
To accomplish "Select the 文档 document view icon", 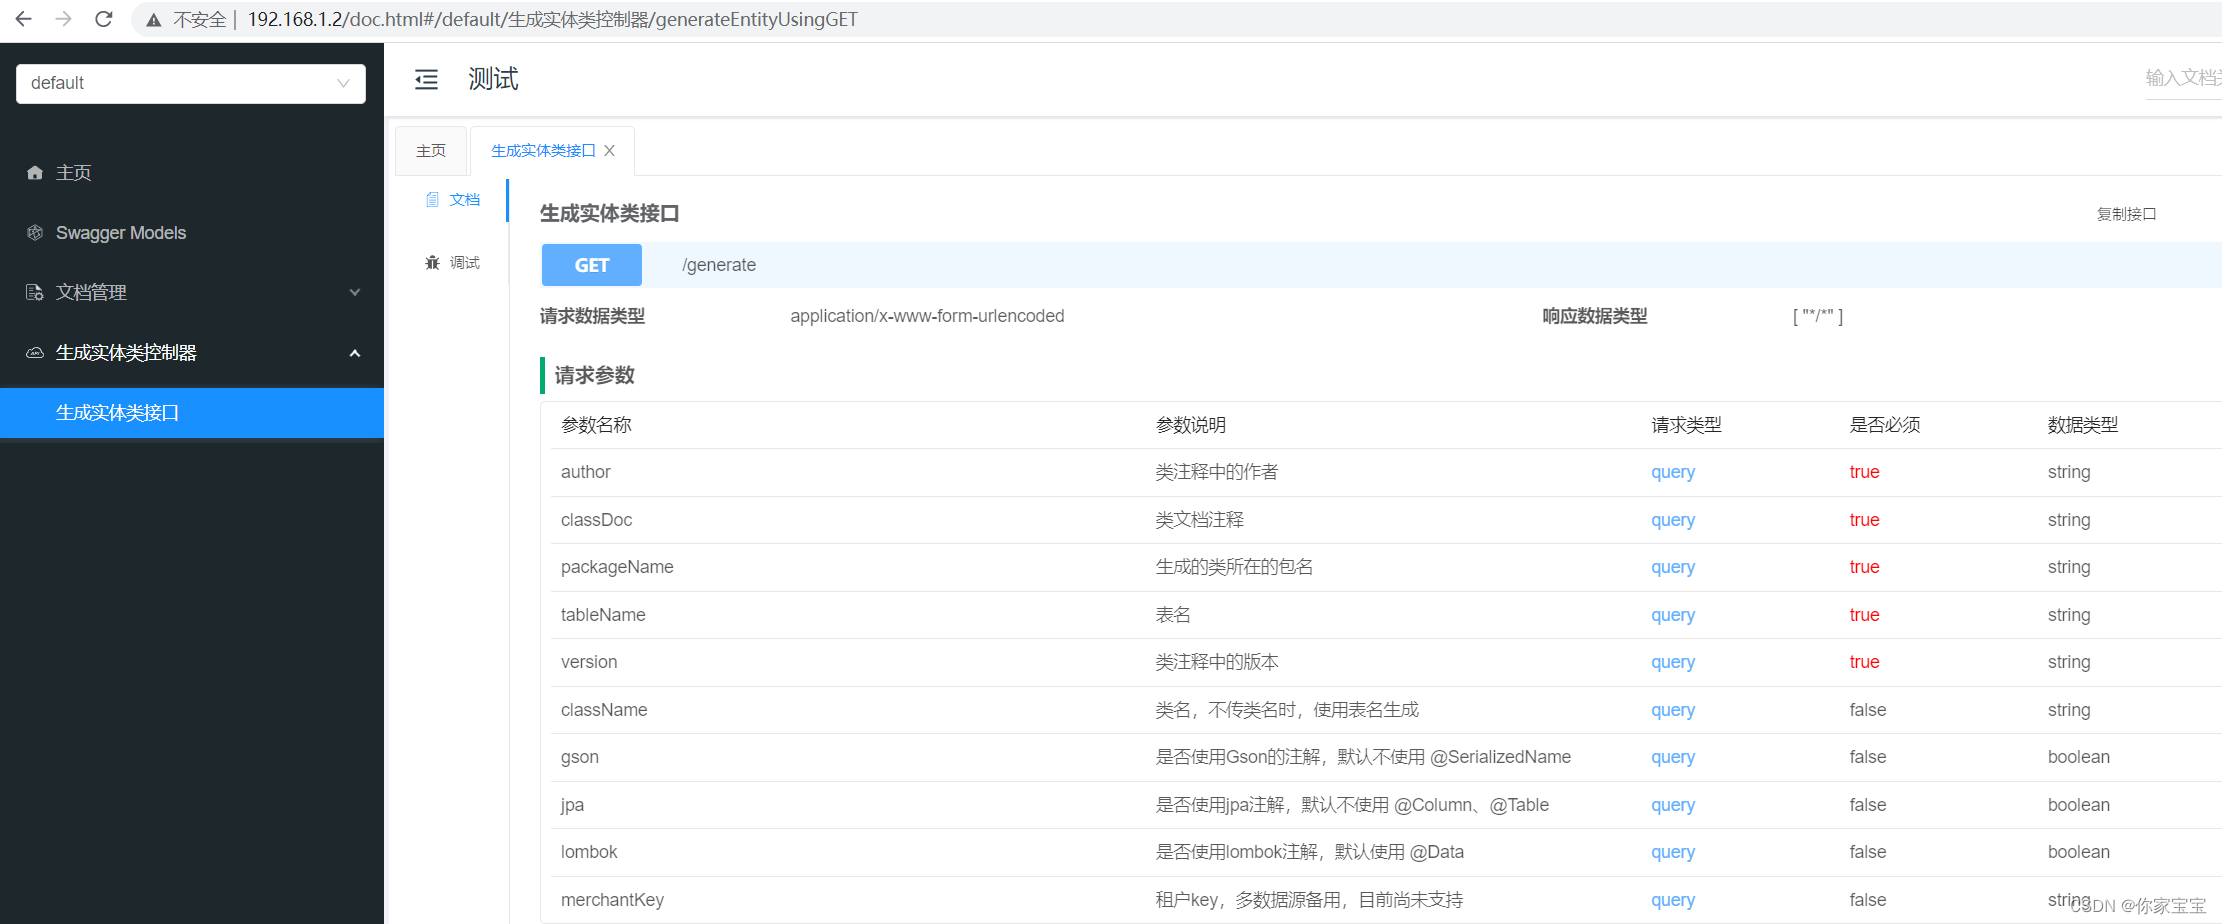I will pyautogui.click(x=433, y=199).
